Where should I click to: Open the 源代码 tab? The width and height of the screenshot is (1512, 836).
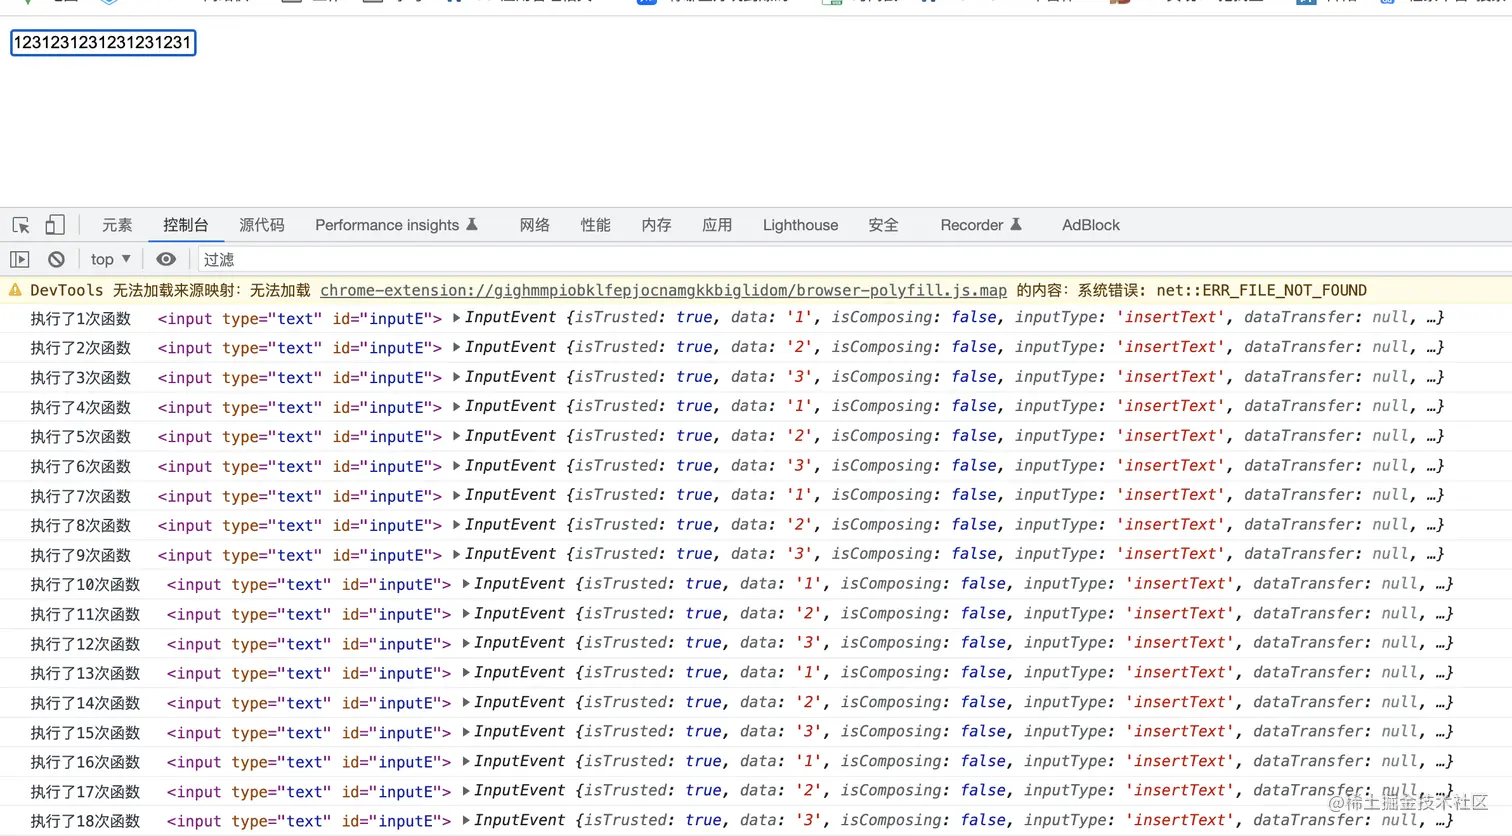coord(262,225)
